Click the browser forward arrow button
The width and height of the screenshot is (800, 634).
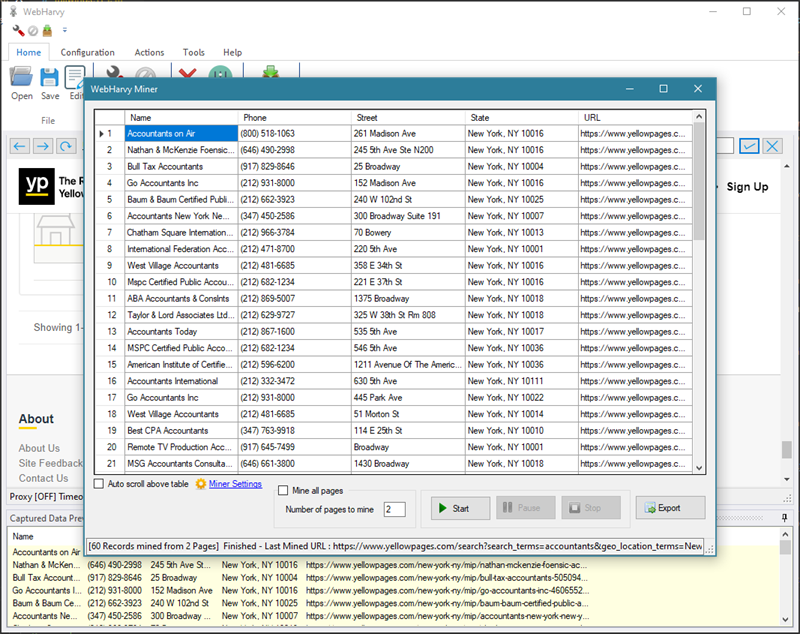click(x=43, y=146)
